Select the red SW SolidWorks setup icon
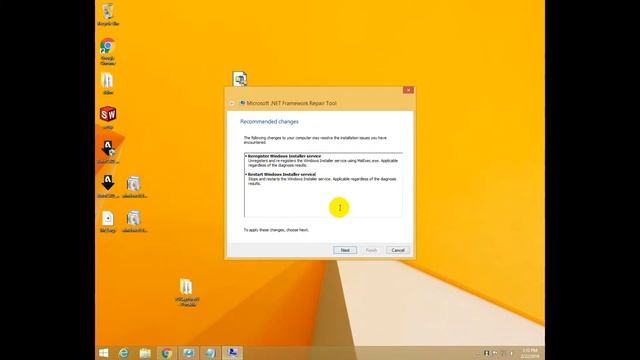Image resolution: width=640 pixels, height=360 pixels. [108, 118]
